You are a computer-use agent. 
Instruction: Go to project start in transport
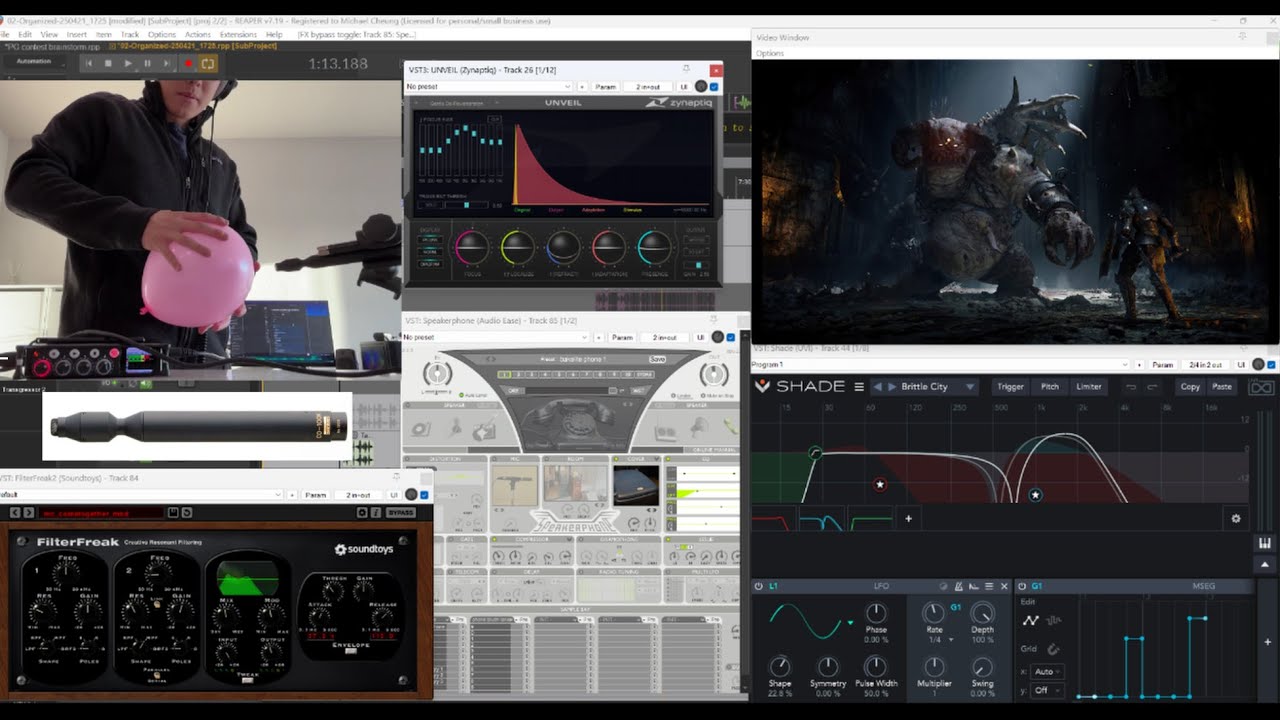pyautogui.click(x=88, y=63)
